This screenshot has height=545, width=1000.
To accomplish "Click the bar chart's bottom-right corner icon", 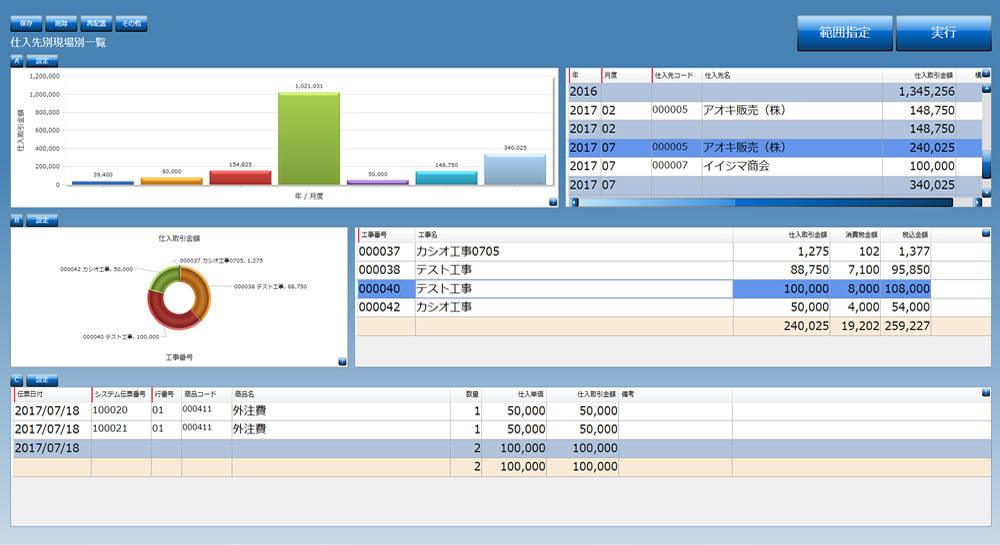I will [x=552, y=201].
